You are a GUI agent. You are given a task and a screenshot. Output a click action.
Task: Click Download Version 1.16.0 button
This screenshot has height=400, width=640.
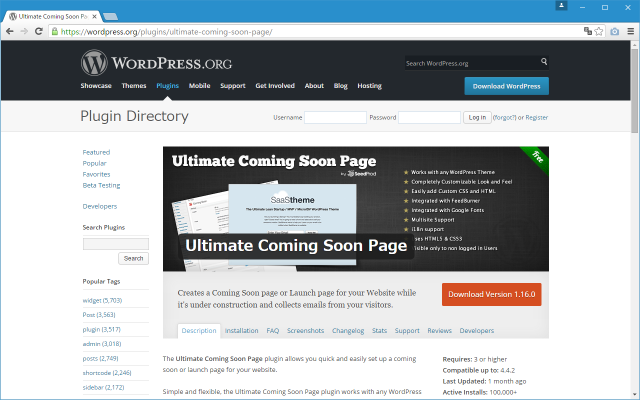coord(492,294)
